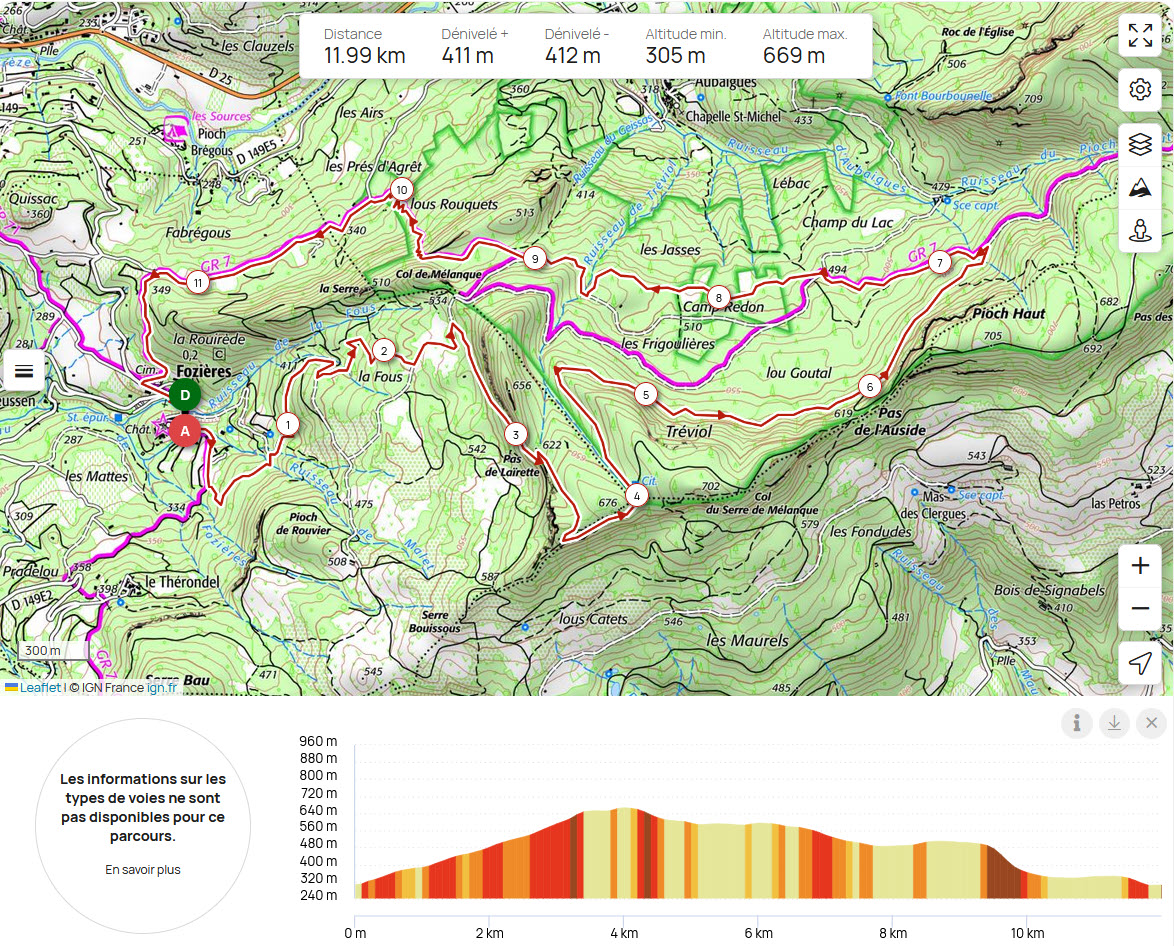
Task: Open map settings gear
Action: (1140, 90)
